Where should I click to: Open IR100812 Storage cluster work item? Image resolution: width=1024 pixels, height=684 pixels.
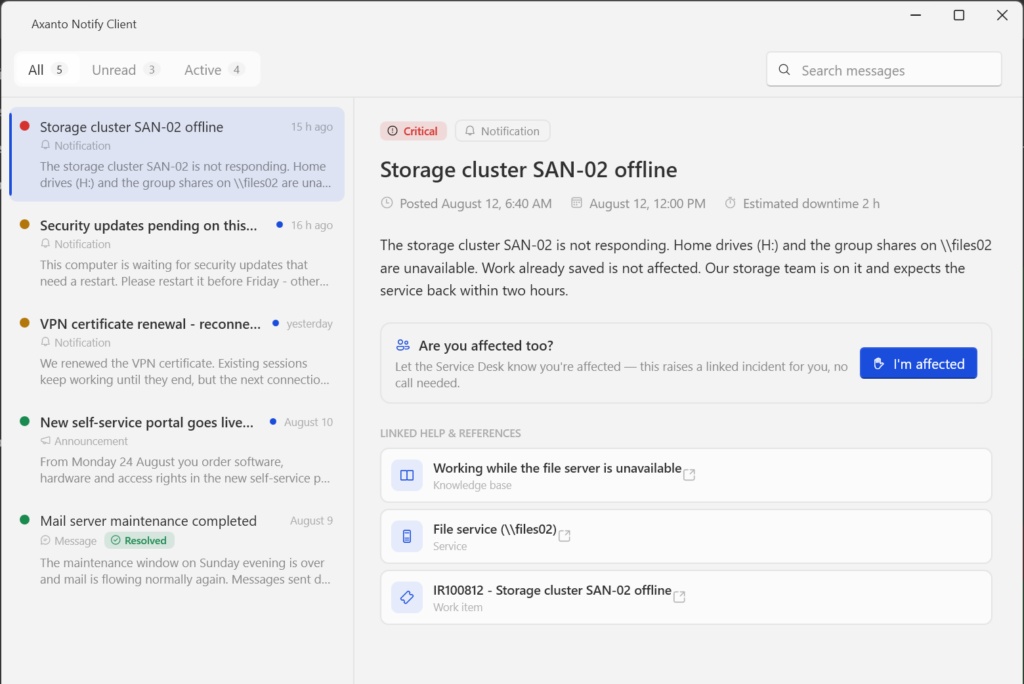(686, 597)
